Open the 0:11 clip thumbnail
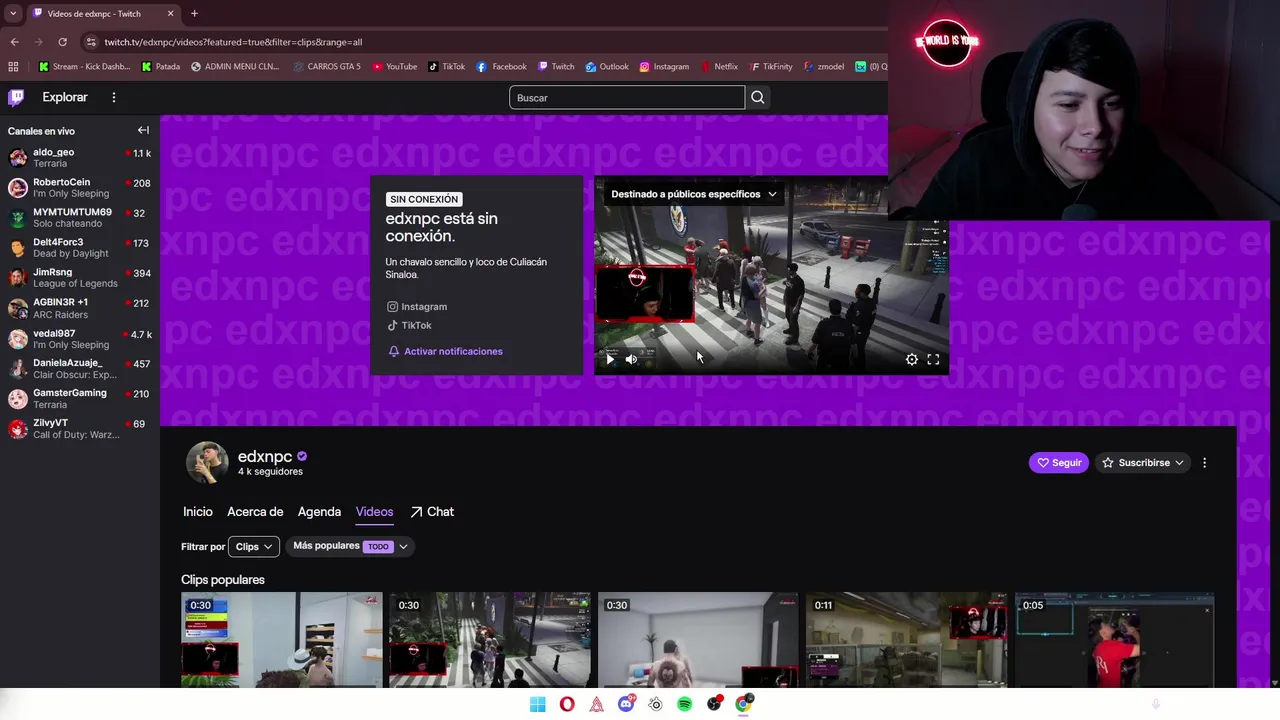Viewport: 1280px width, 720px height. click(x=906, y=640)
